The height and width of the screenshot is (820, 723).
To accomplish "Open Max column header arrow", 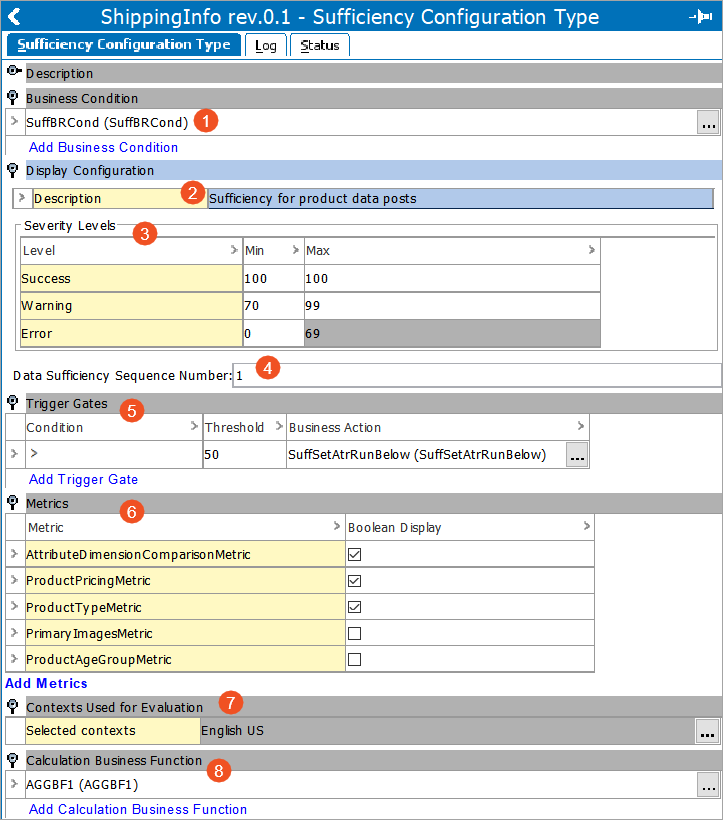I will tap(591, 250).
